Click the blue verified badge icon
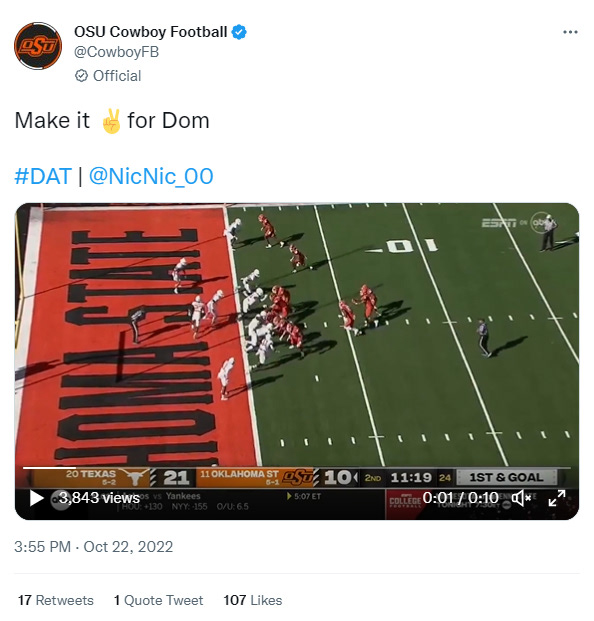 239,32
